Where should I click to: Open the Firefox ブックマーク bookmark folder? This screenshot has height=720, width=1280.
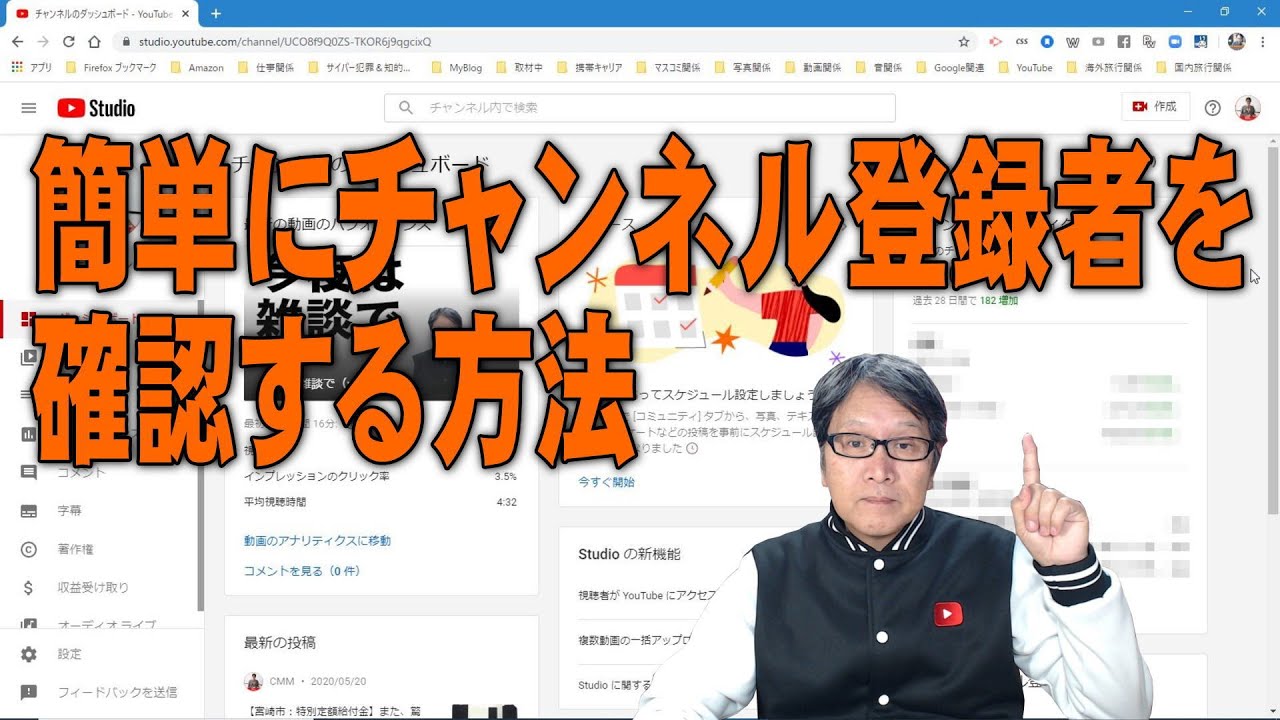point(111,68)
